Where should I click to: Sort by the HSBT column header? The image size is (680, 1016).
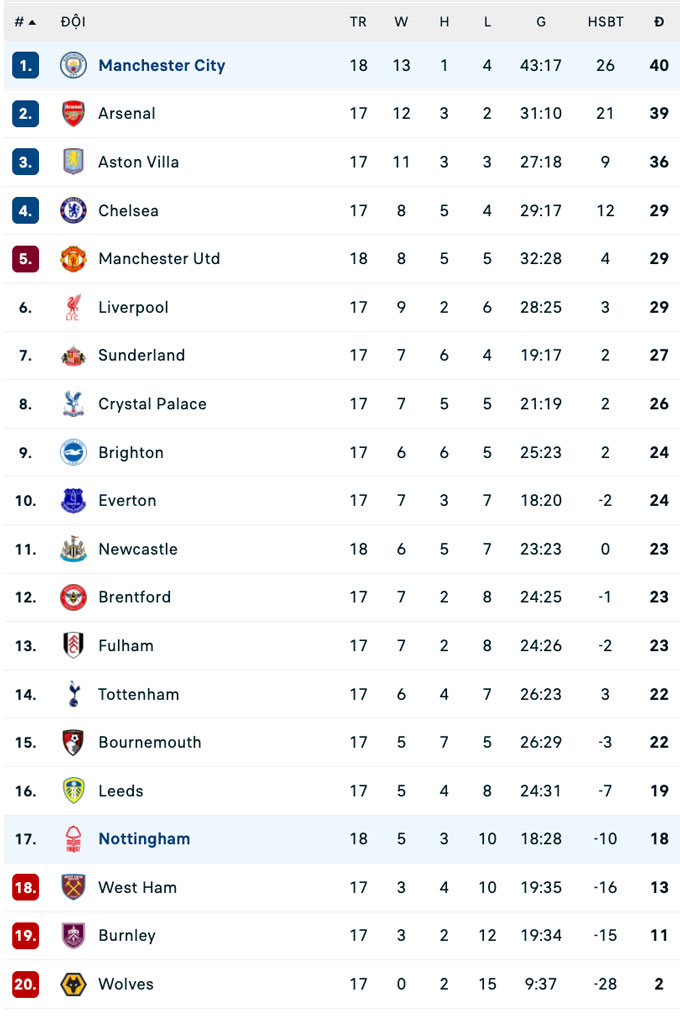coord(605,22)
